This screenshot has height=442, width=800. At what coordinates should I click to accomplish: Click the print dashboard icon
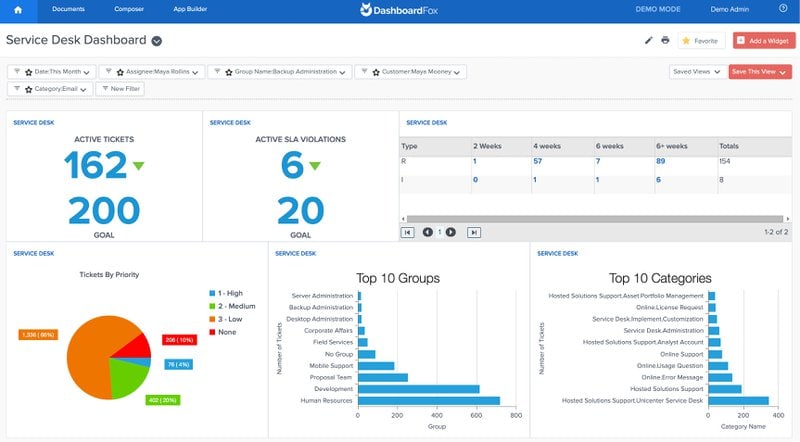tap(665, 40)
